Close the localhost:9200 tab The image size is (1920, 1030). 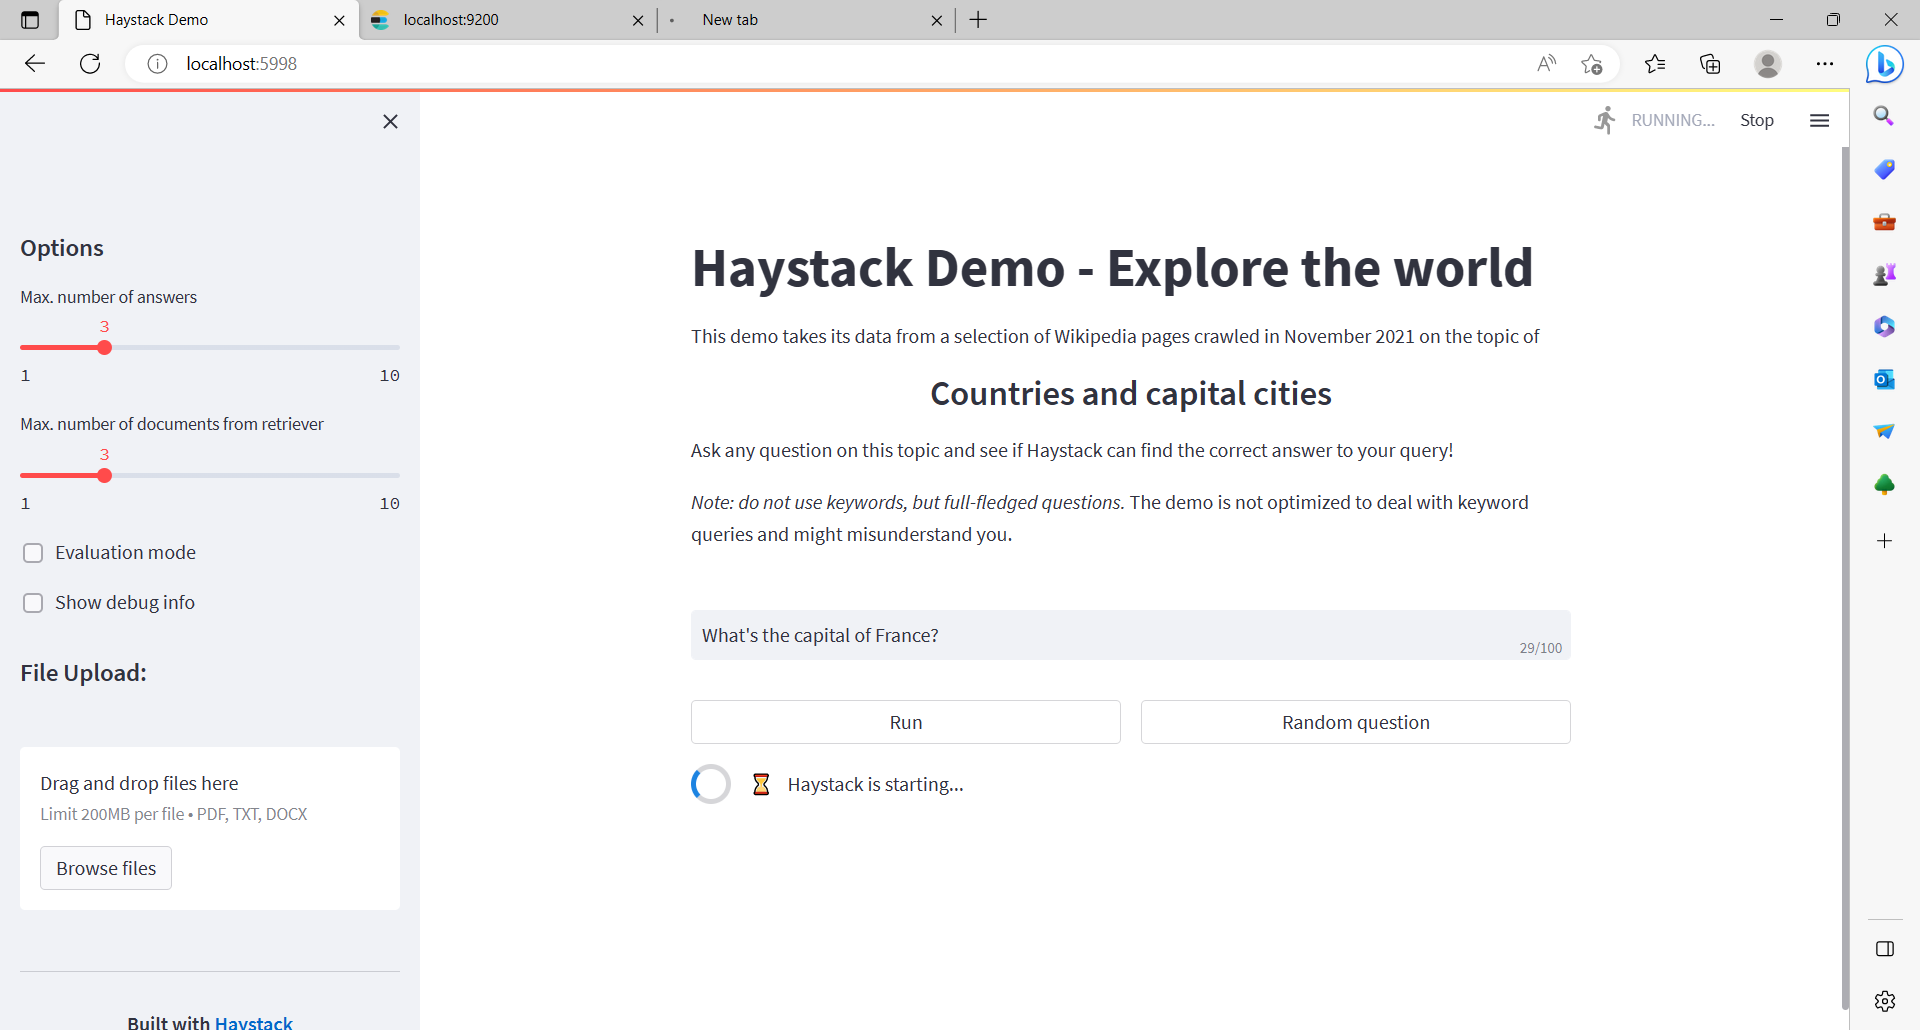[x=638, y=20]
